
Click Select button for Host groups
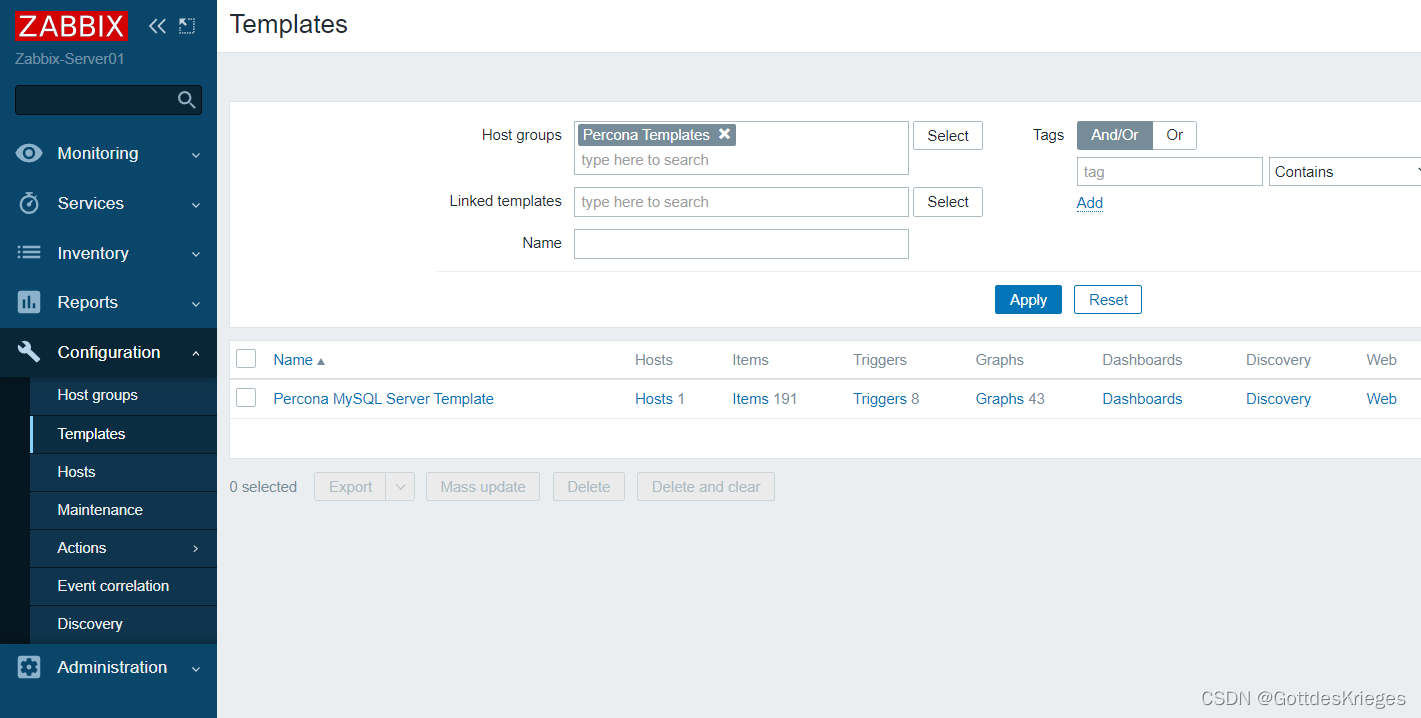tap(948, 136)
